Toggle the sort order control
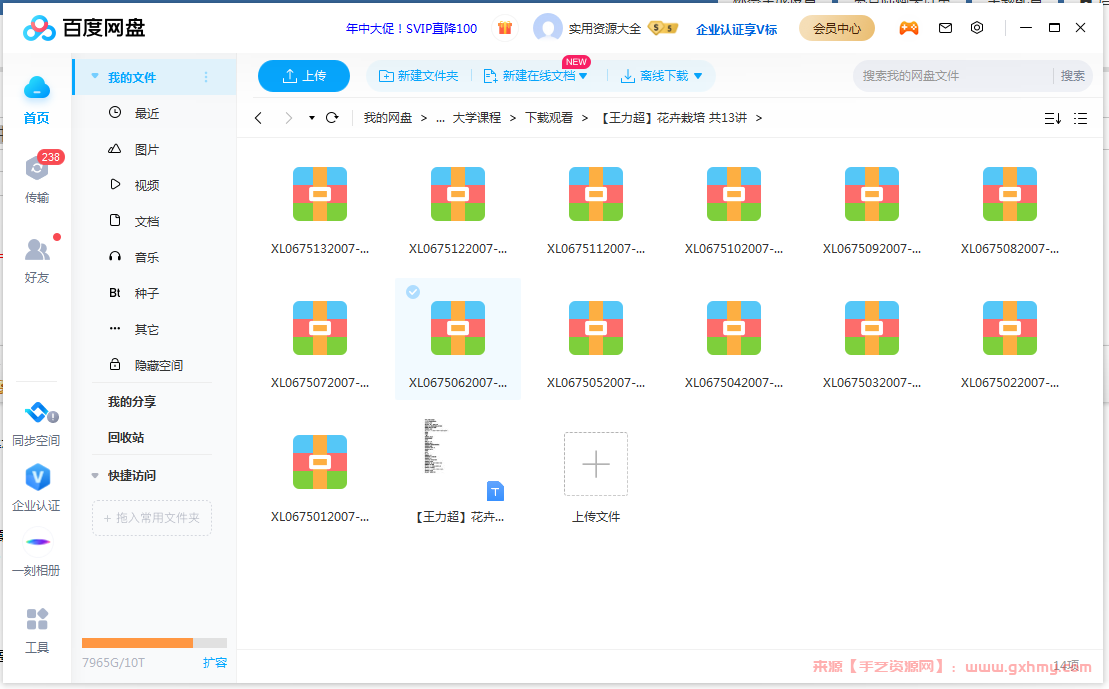Screen dimensions: 1109x689 pos(1051,118)
